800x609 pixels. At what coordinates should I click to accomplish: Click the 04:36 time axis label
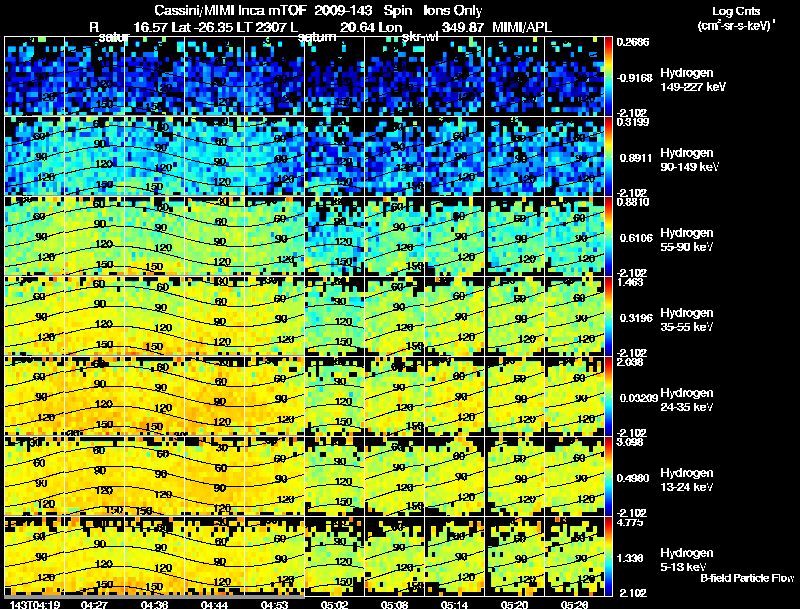[154, 604]
